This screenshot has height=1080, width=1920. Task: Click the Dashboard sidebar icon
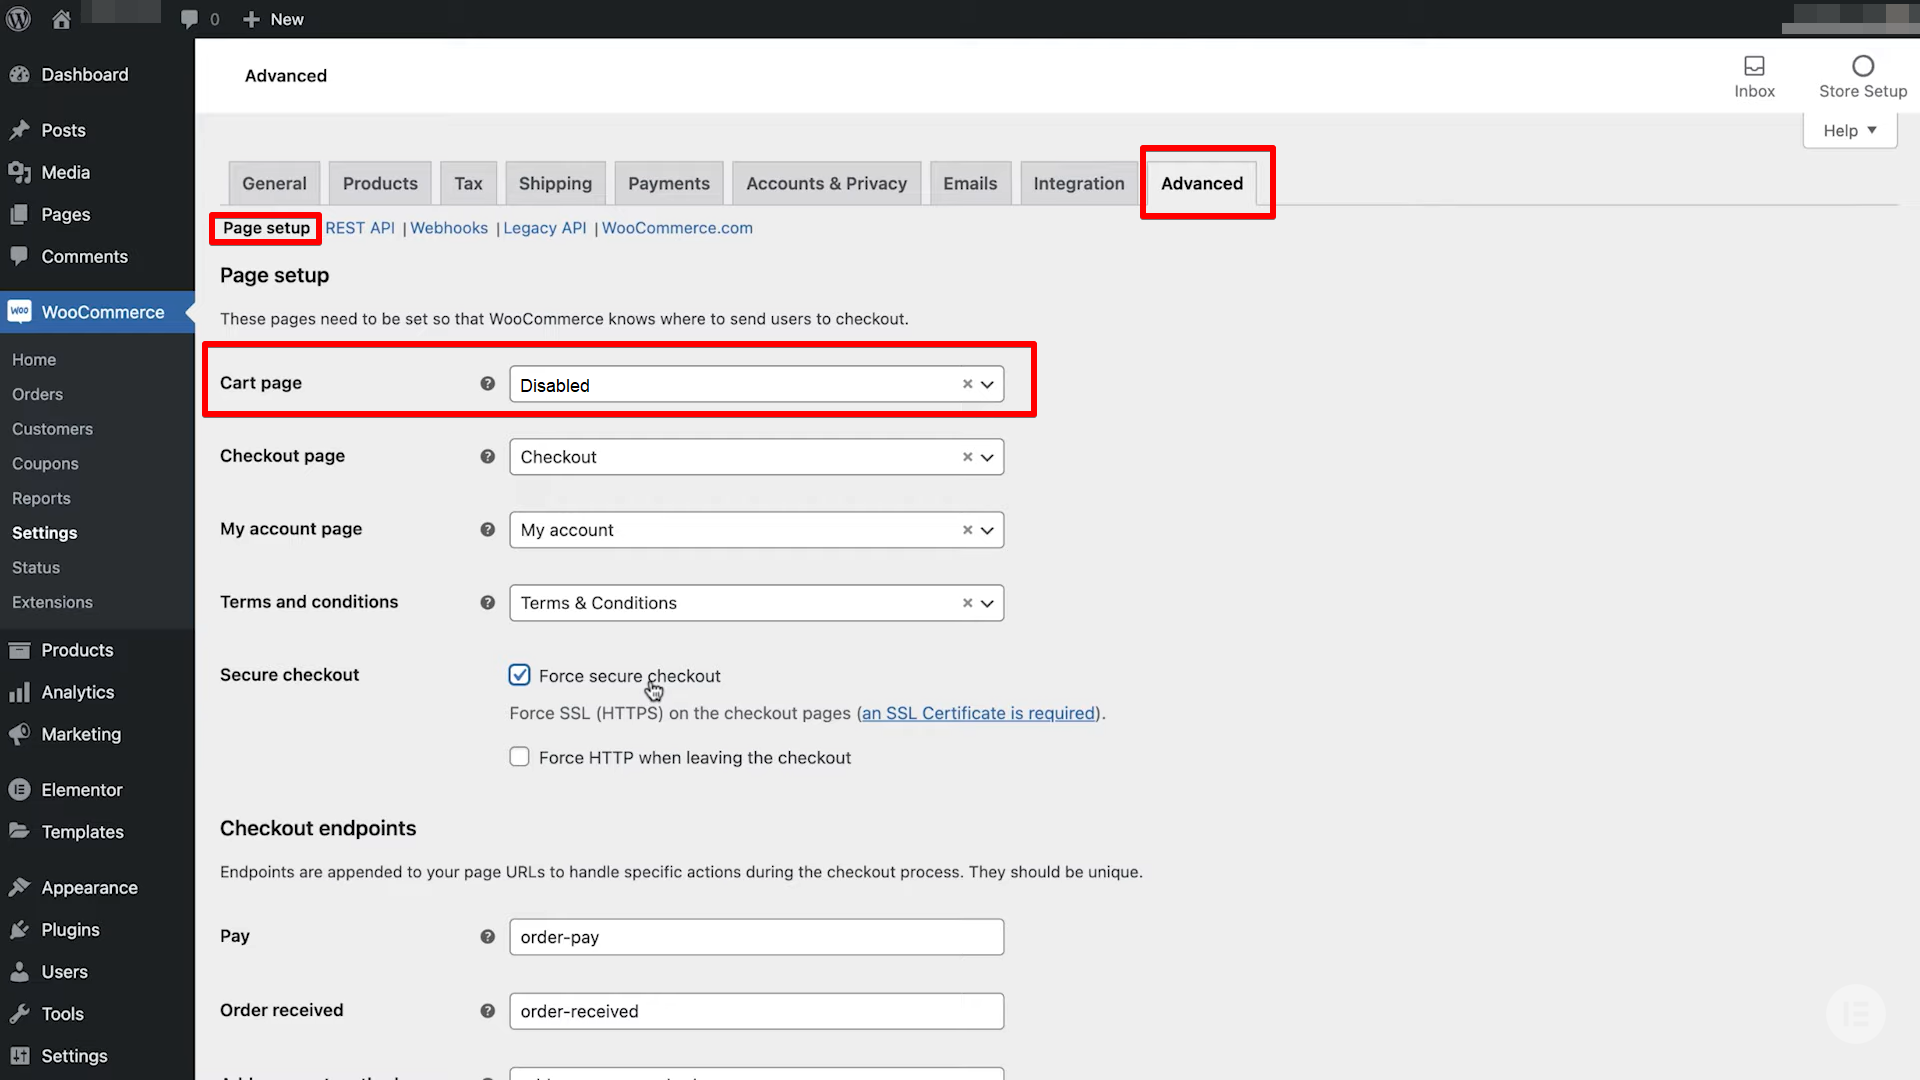point(22,74)
